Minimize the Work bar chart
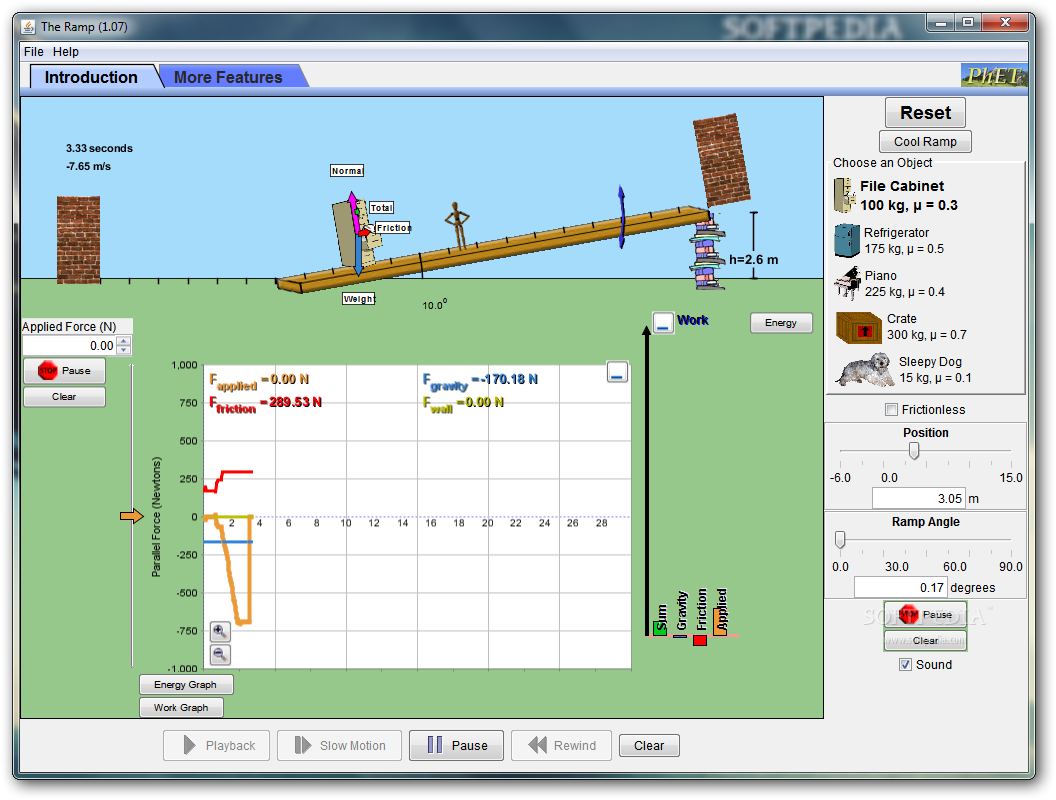 [x=663, y=323]
